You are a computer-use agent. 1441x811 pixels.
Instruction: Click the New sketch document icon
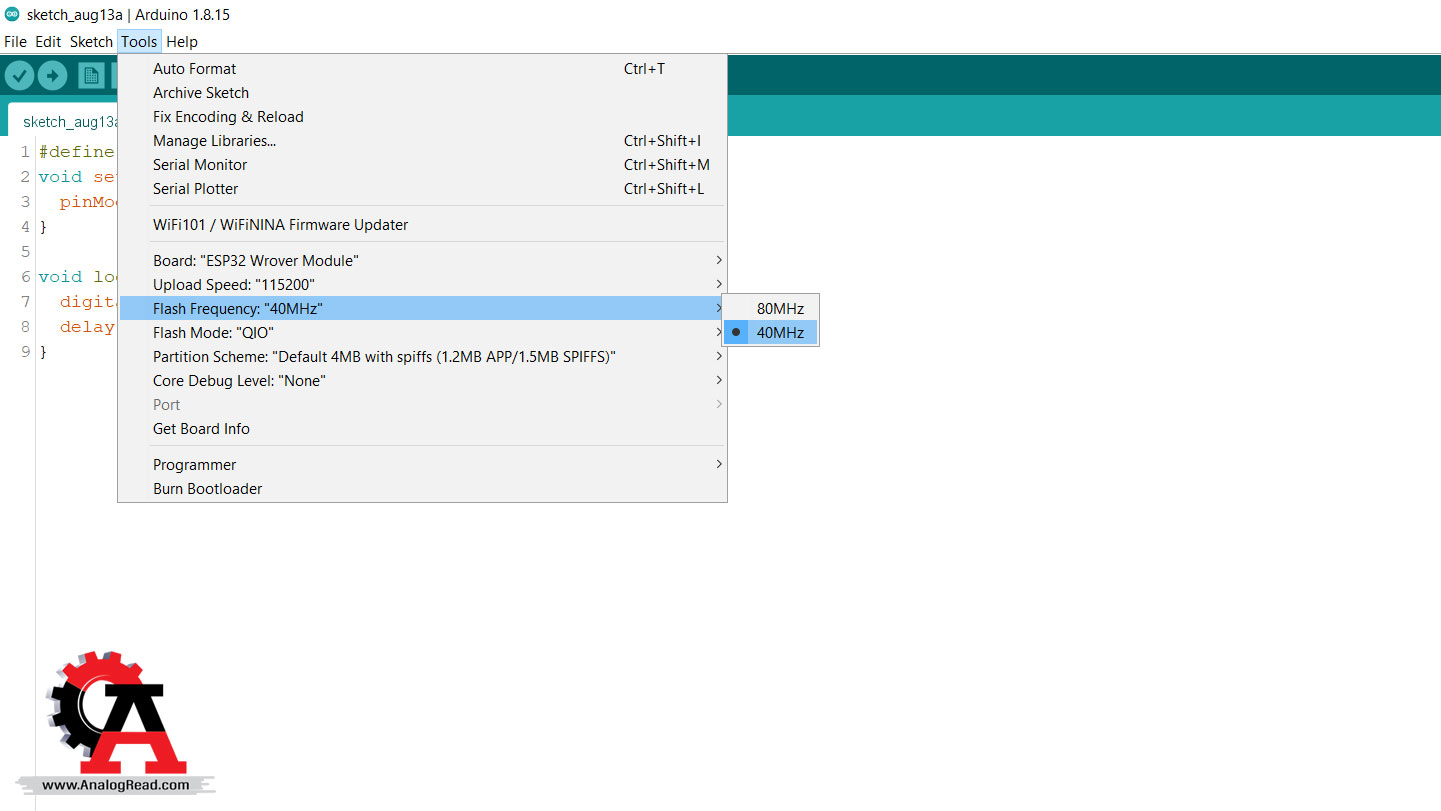point(91,76)
